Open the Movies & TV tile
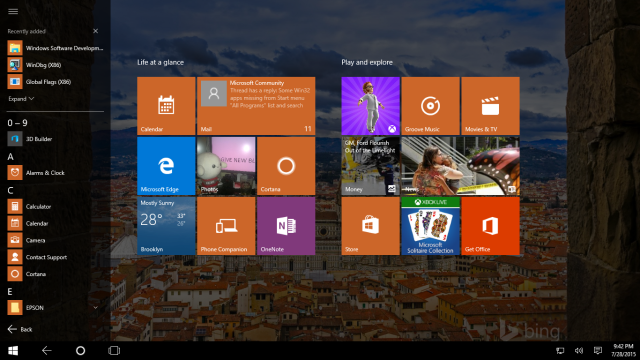This screenshot has height=360, width=640. [x=490, y=106]
